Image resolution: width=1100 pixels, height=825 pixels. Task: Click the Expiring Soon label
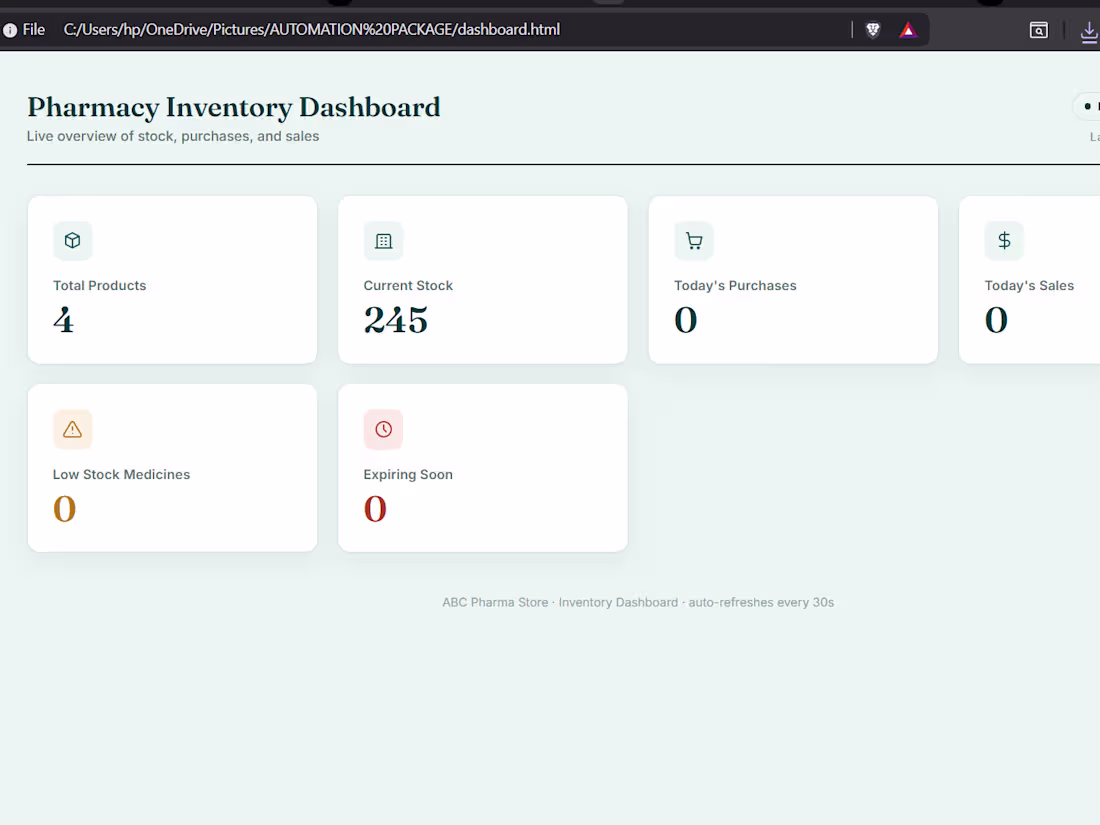coord(408,474)
